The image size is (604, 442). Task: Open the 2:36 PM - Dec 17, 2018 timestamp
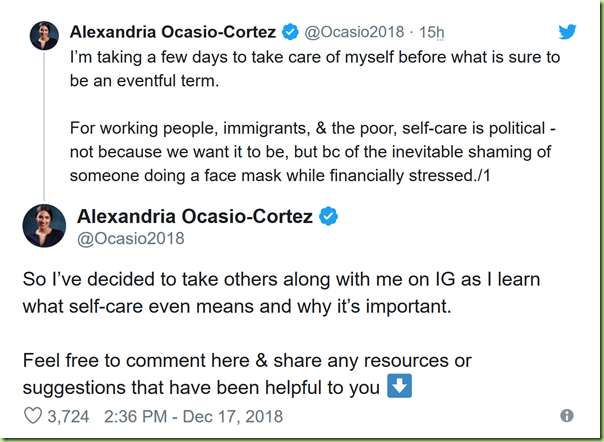click(193, 417)
